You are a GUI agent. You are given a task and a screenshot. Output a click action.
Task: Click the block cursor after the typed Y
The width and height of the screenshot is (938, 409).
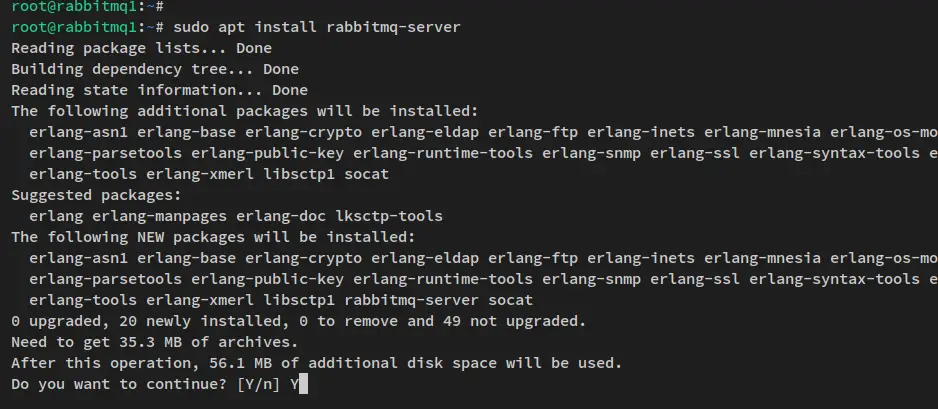303,384
